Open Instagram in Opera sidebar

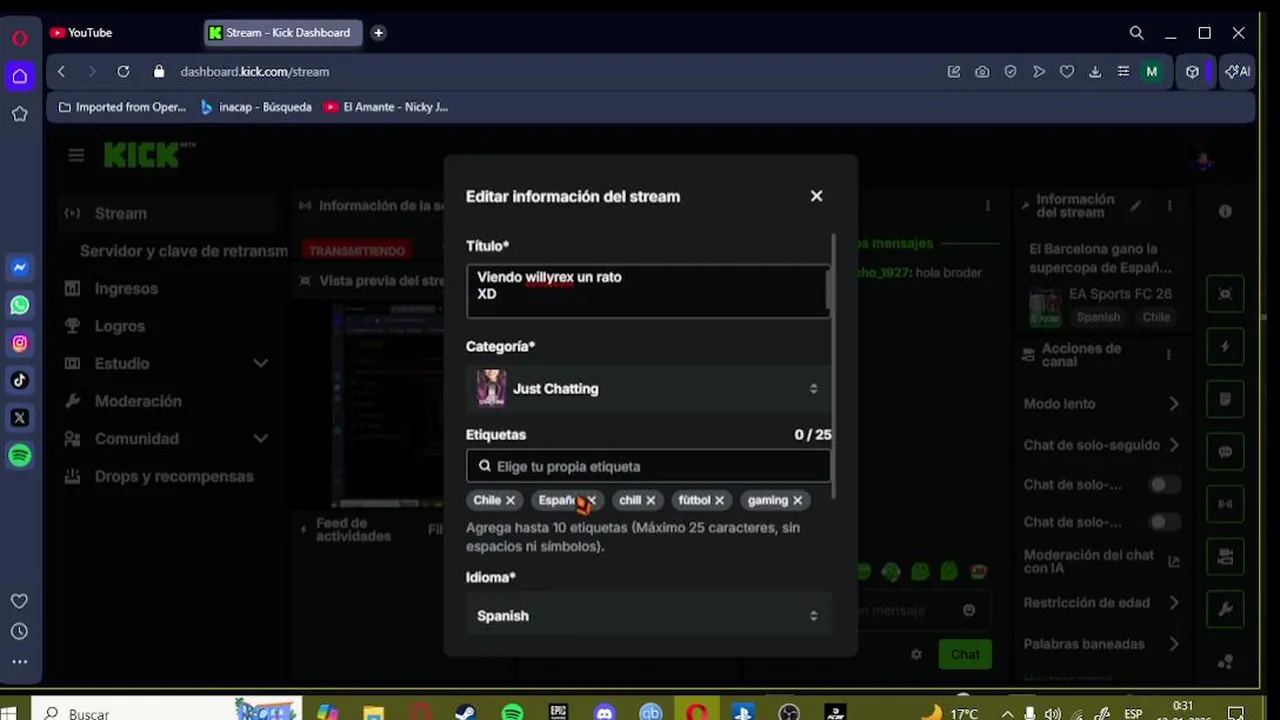point(19,343)
